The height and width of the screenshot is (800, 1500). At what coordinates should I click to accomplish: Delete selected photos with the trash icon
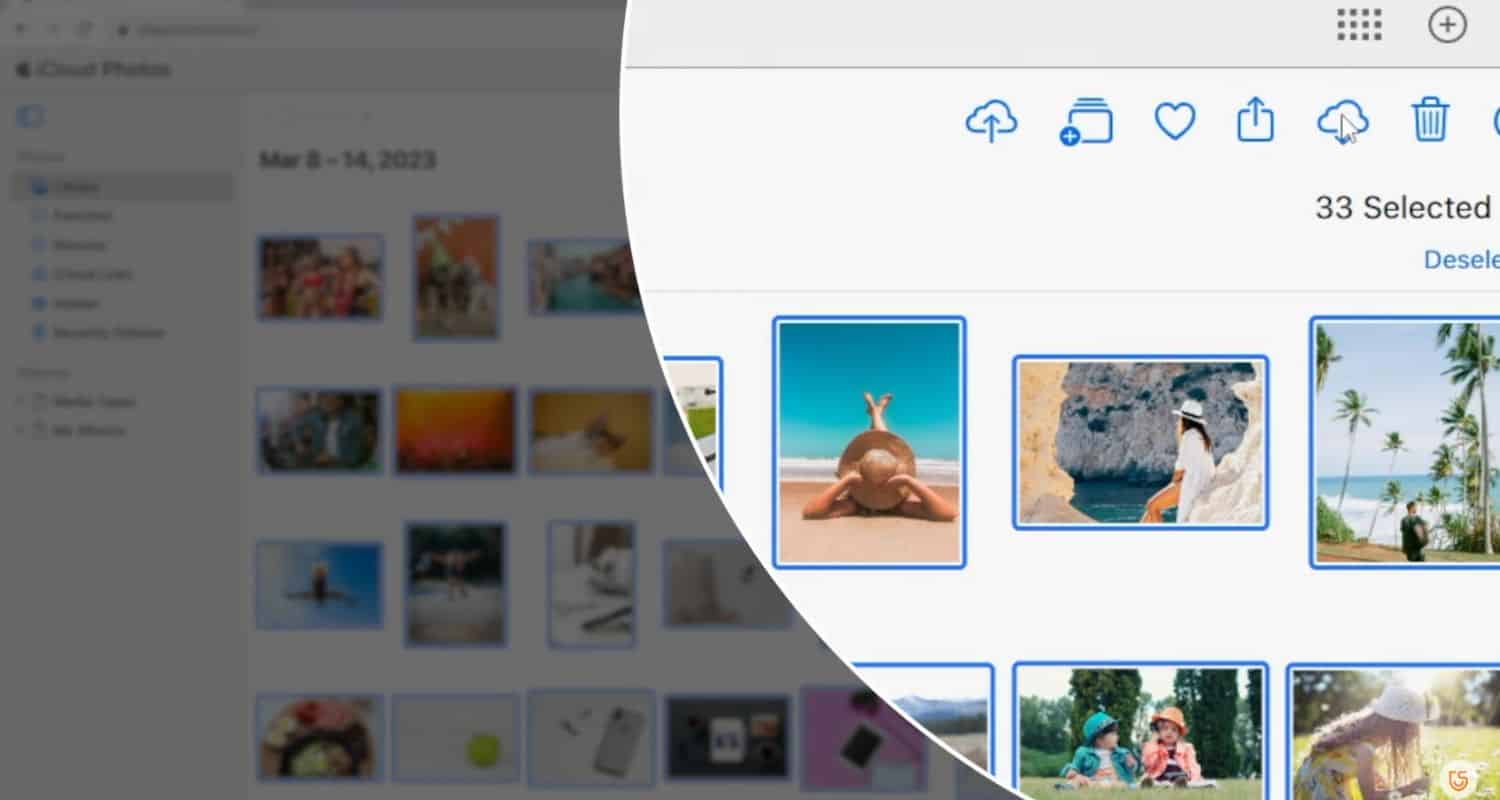[1431, 120]
